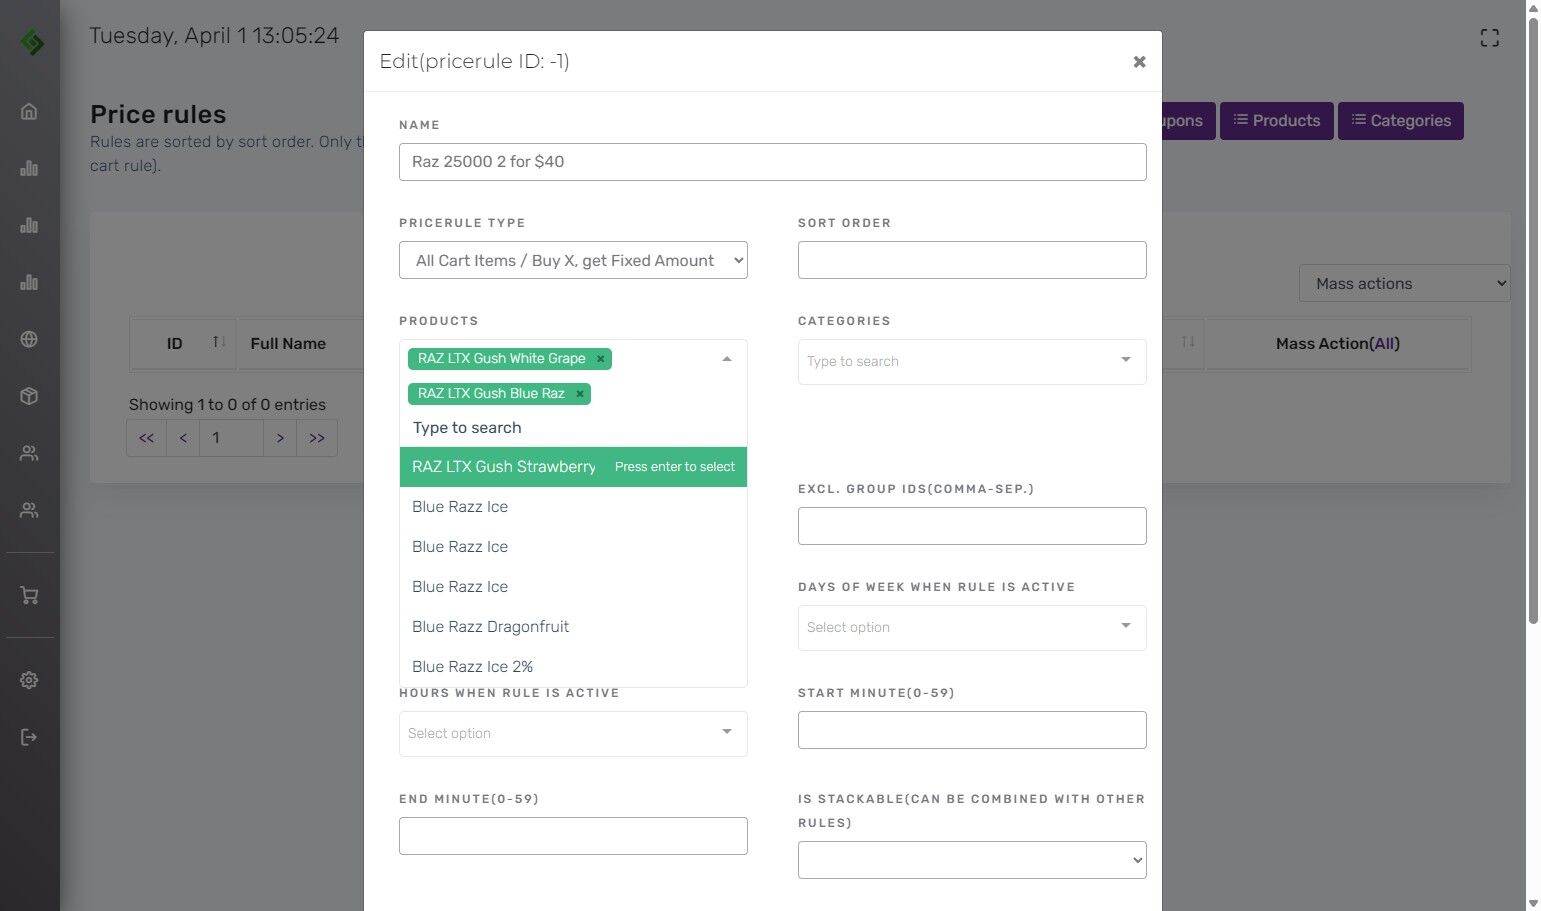Click the bar chart icon directly above globe icon
Image resolution: width=1541 pixels, height=911 pixels.
[29, 282]
